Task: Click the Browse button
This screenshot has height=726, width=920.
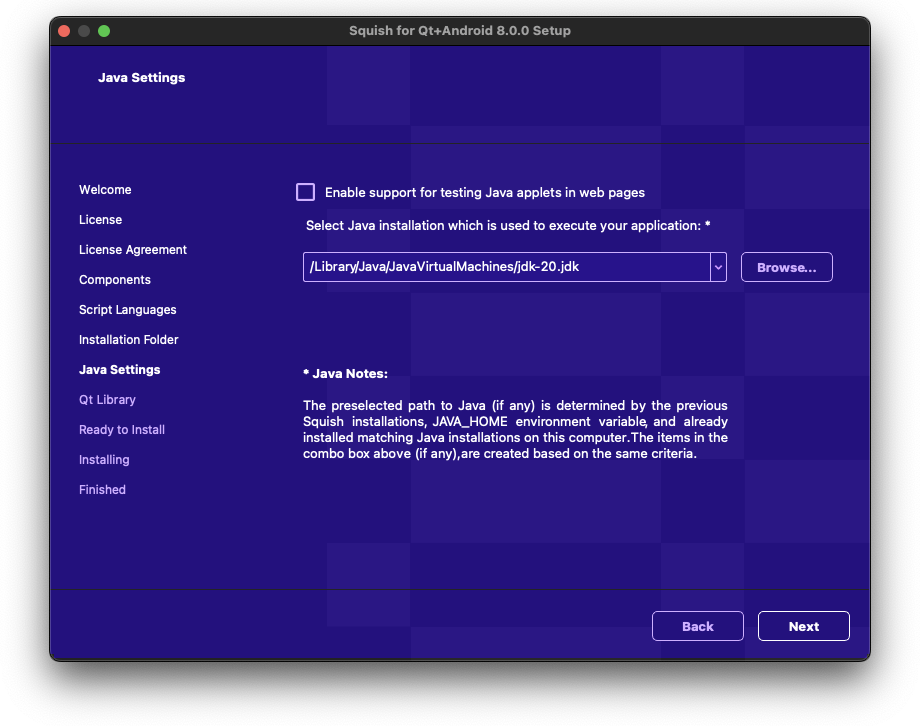Action: click(x=786, y=267)
